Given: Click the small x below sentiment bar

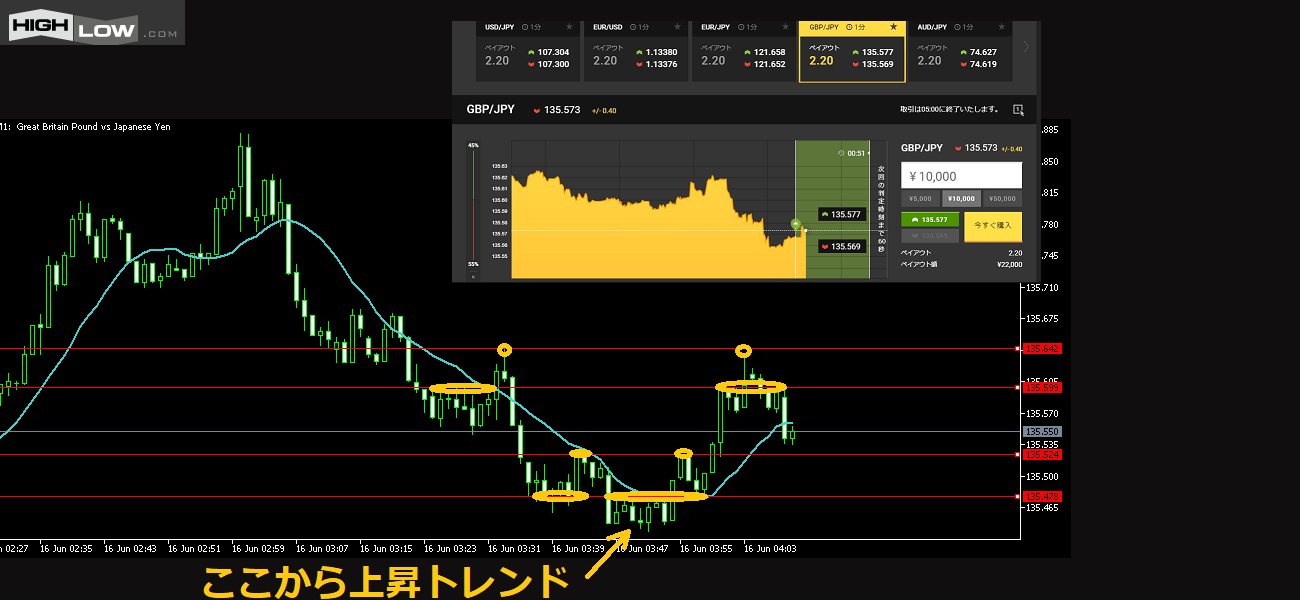Looking at the screenshot, I should click(473, 276).
